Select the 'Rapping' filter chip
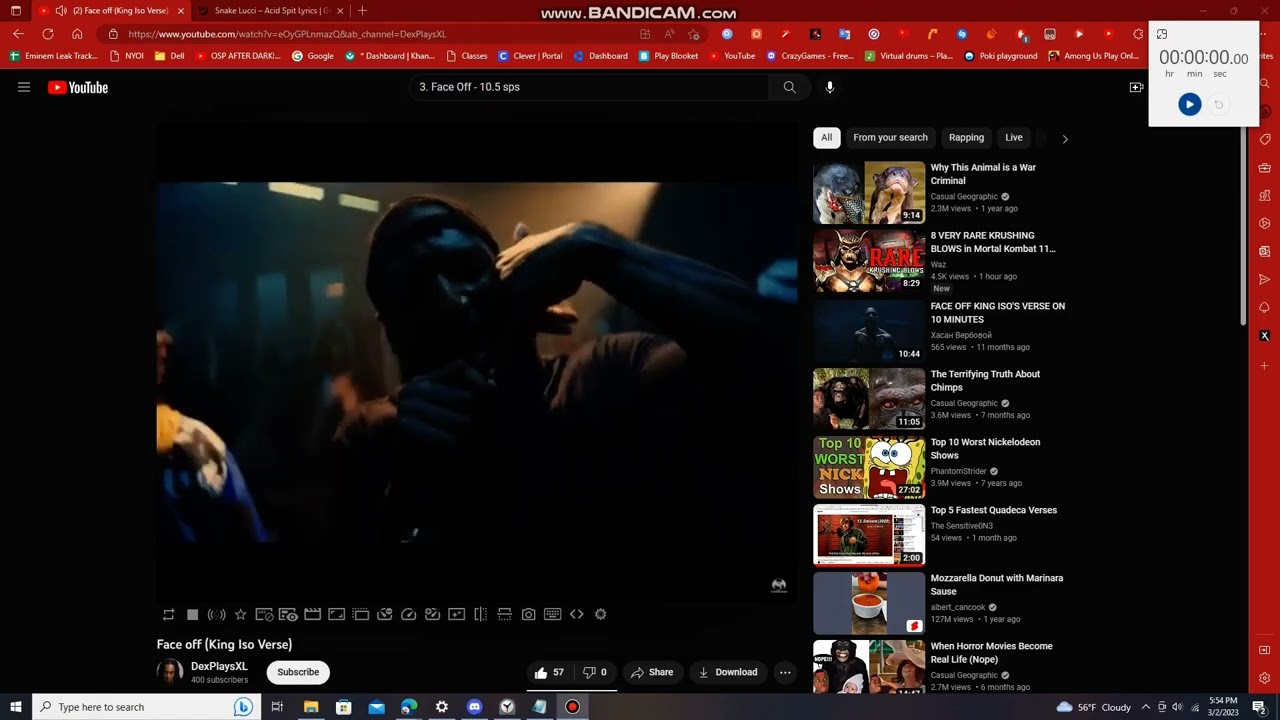The width and height of the screenshot is (1280, 720). pos(966,138)
